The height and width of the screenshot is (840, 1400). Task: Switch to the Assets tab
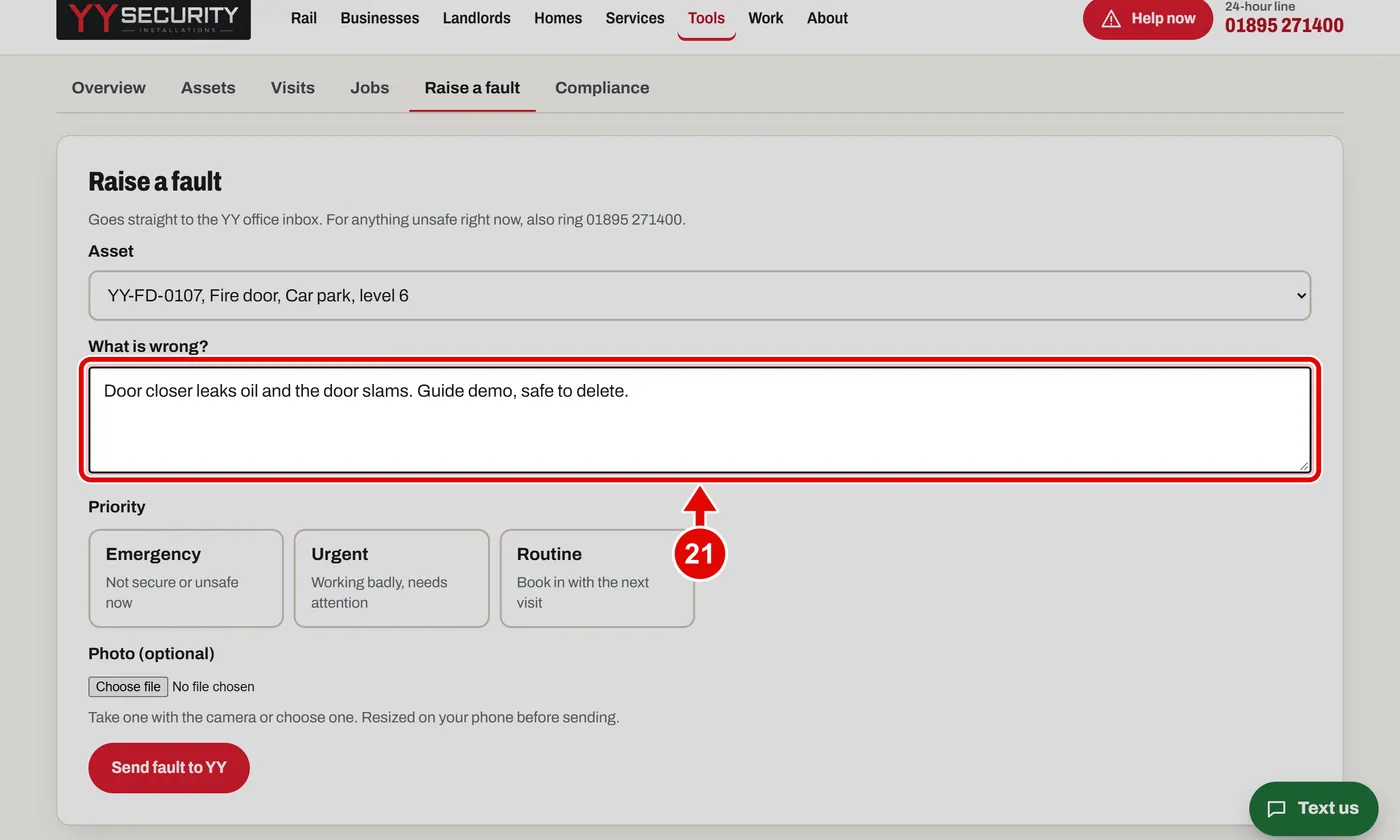208,88
